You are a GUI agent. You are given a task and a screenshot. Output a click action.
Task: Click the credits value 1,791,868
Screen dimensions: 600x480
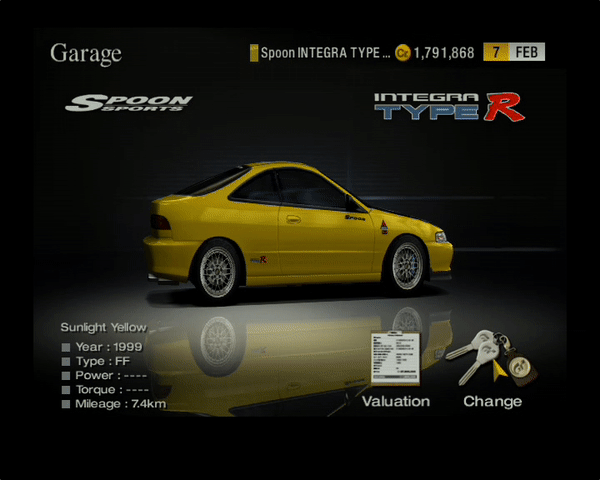[x=444, y=53]
